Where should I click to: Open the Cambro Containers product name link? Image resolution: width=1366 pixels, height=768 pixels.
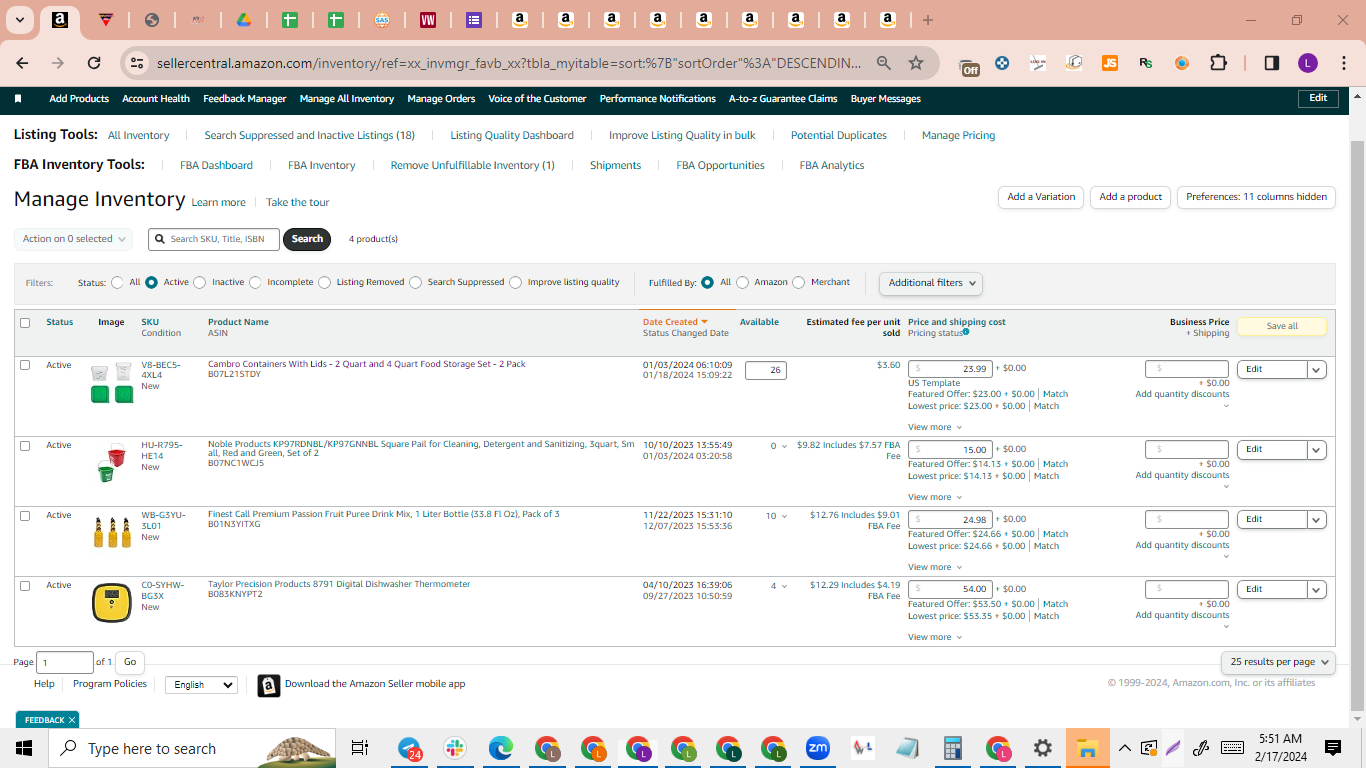tap(367, 364)
